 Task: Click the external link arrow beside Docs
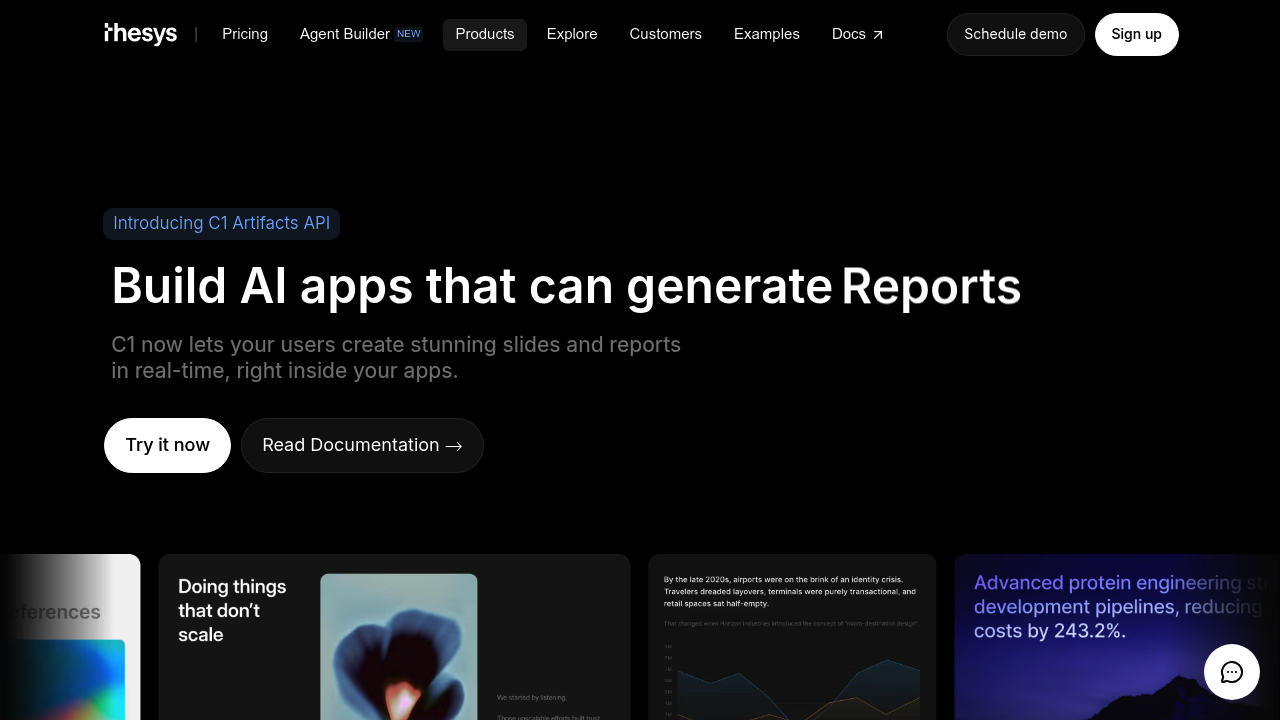coord(878,33)
